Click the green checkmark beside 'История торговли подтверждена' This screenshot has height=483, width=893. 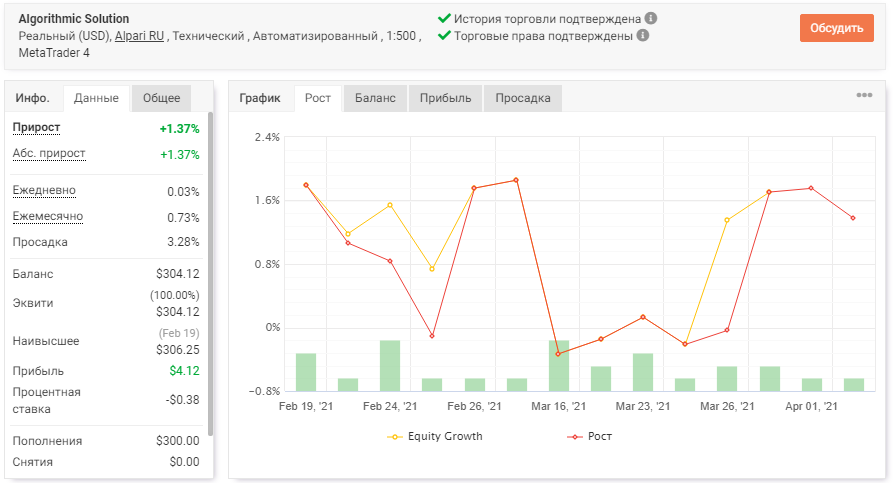coord(444,18)
